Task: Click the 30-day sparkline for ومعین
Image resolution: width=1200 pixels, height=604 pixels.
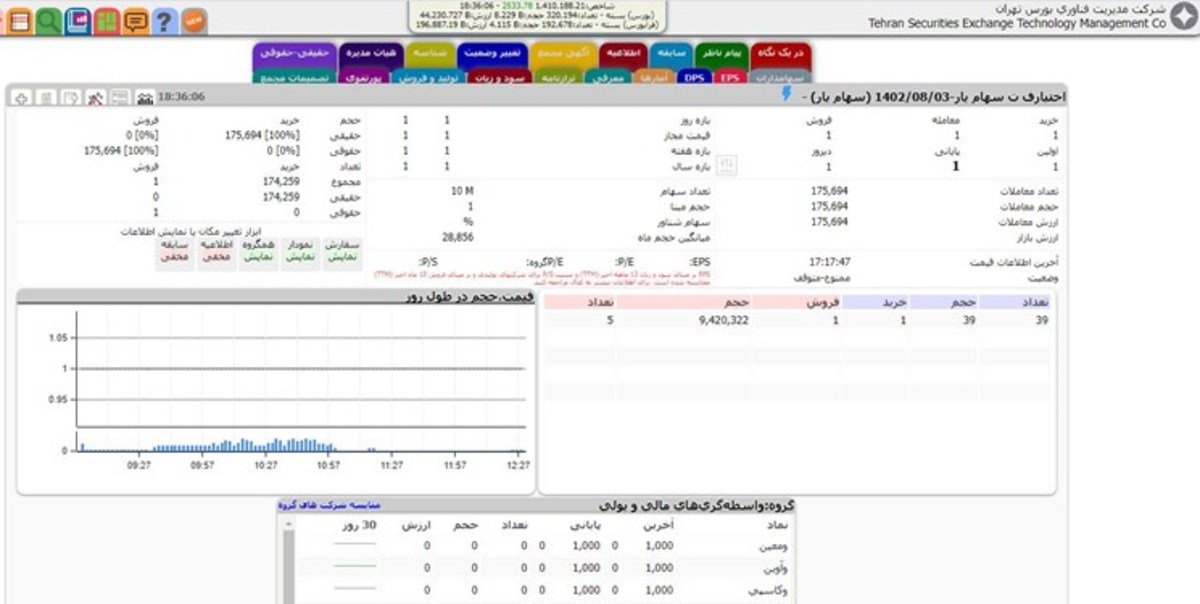Action: click(354, 546)
